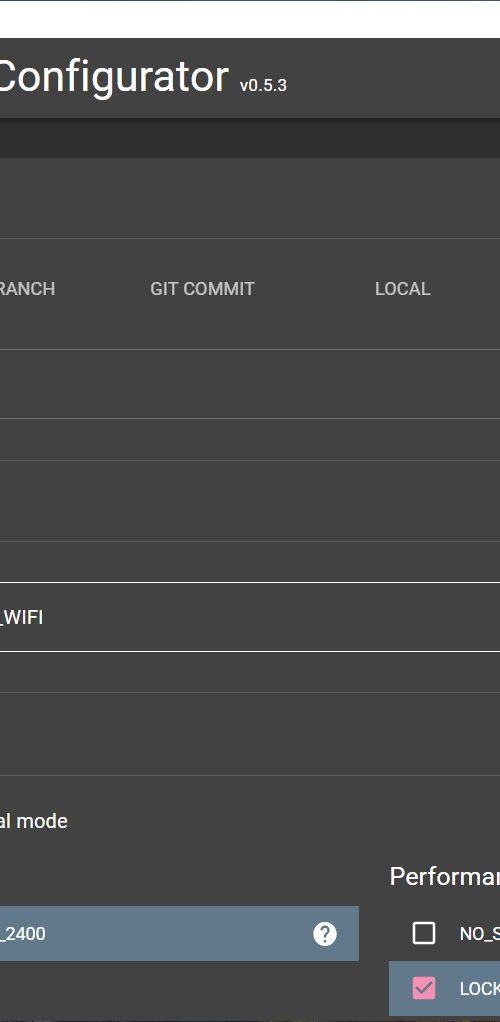Screen dimensions: 500x1022
Task: Click the white window title bar
Action: click(x=250, y=20)
